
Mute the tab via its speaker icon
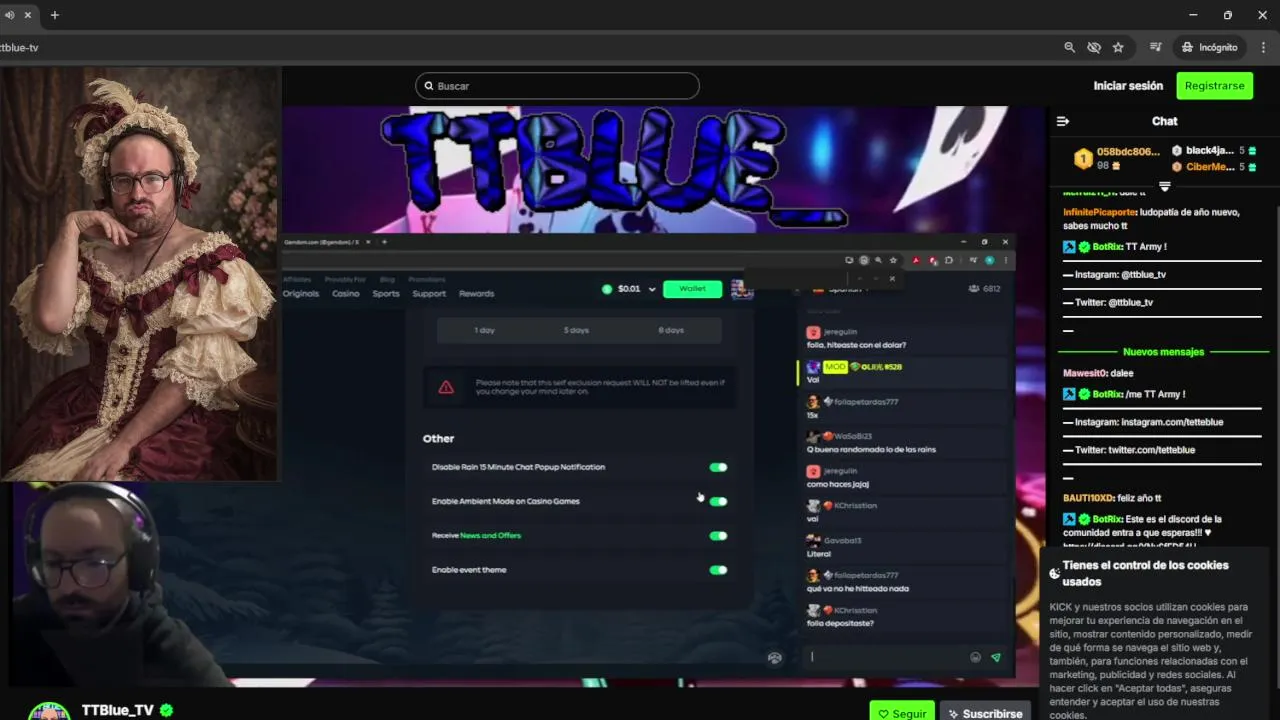[x=9, y=15]
